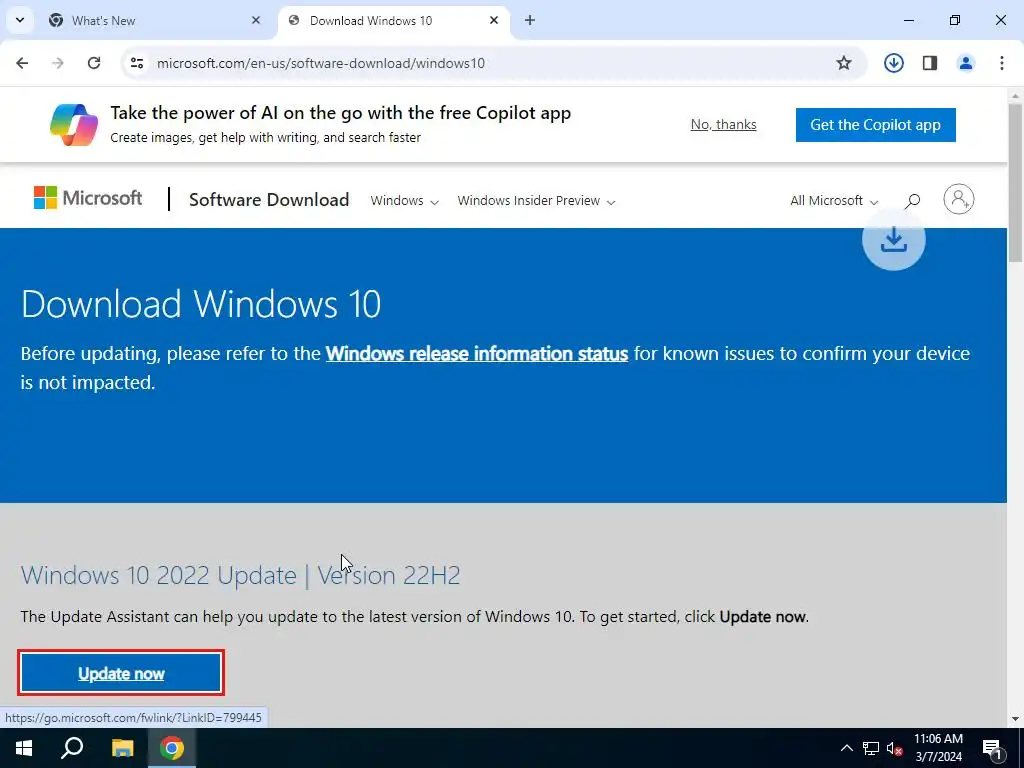
Task: Close the Download Windows 10 tab
Action: pyautogui.click(x=494, y=20)
